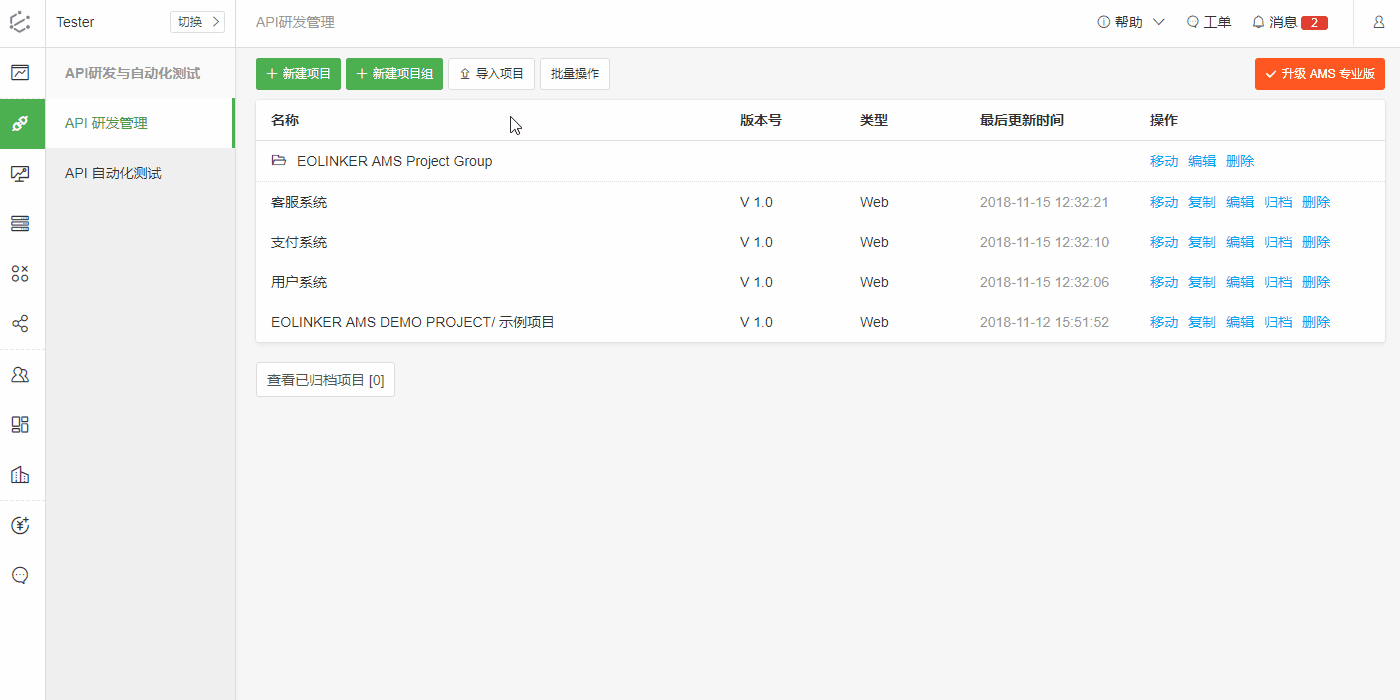Click 移动 in the DEMO PROJECT row

tap(1164, 322)
